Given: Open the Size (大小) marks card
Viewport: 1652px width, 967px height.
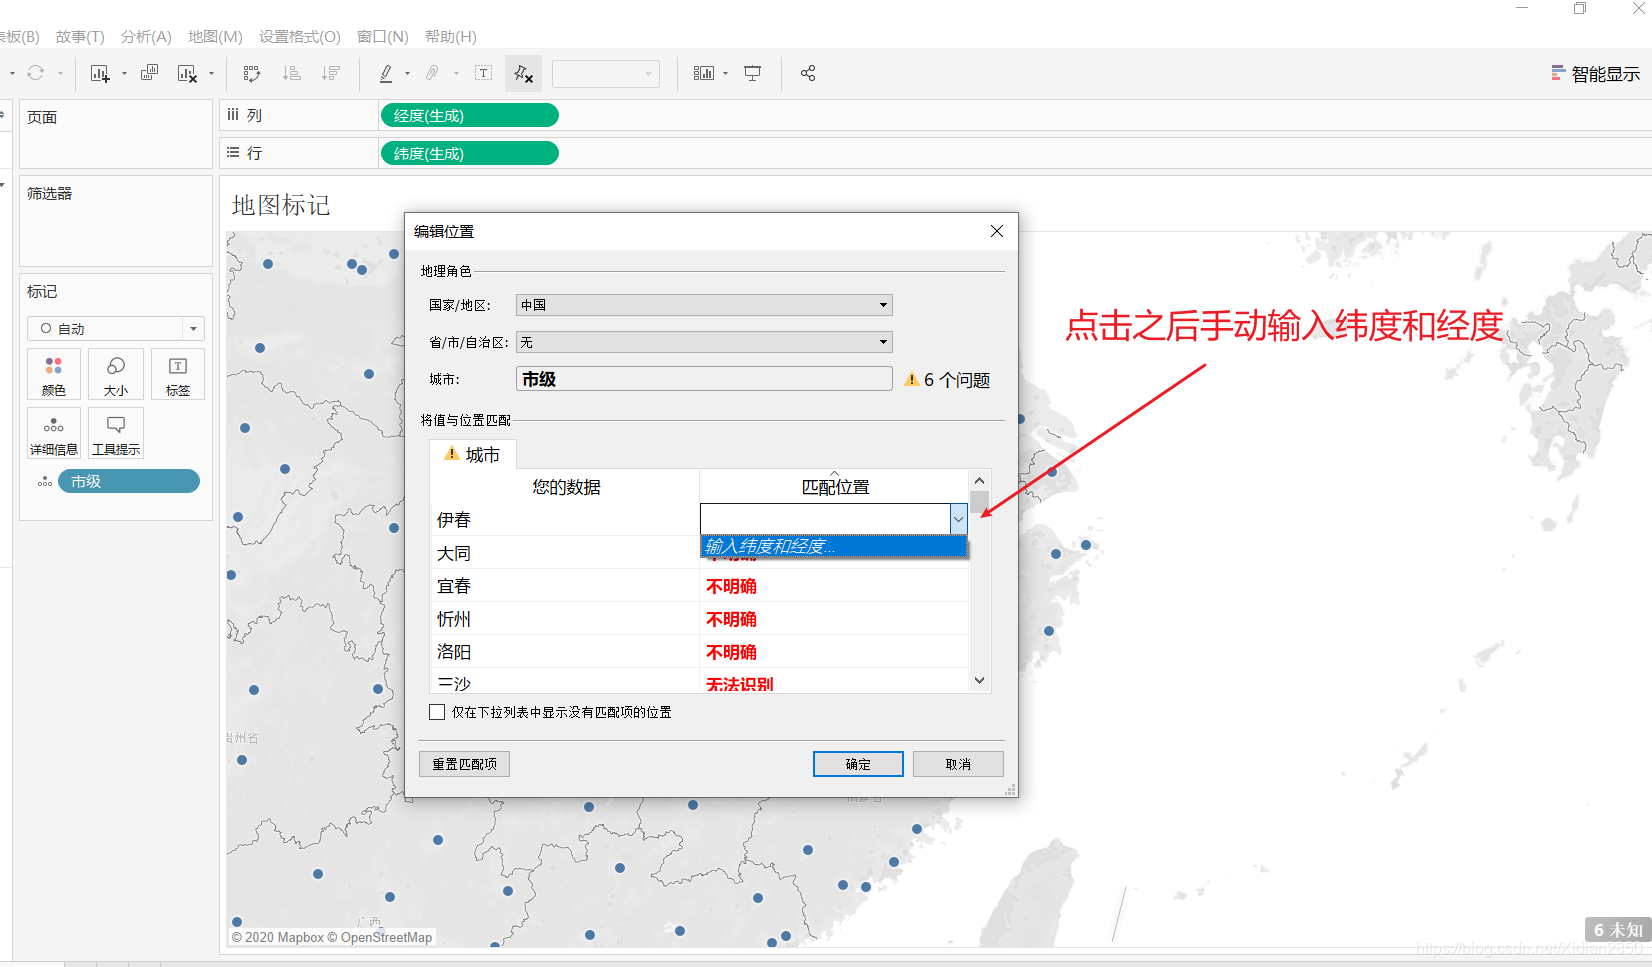Looking at the screenshot, I should pos(116,375).
